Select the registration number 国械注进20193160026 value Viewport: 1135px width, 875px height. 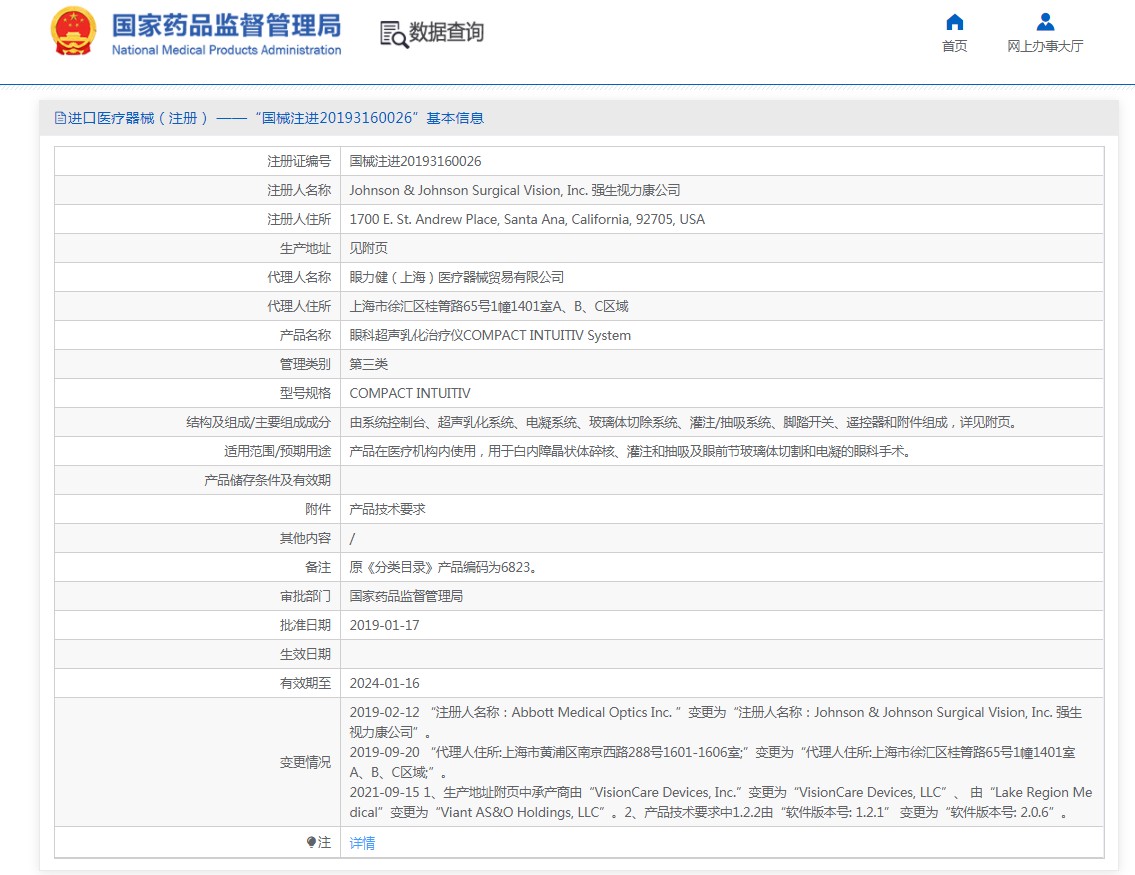pos(415,161)
